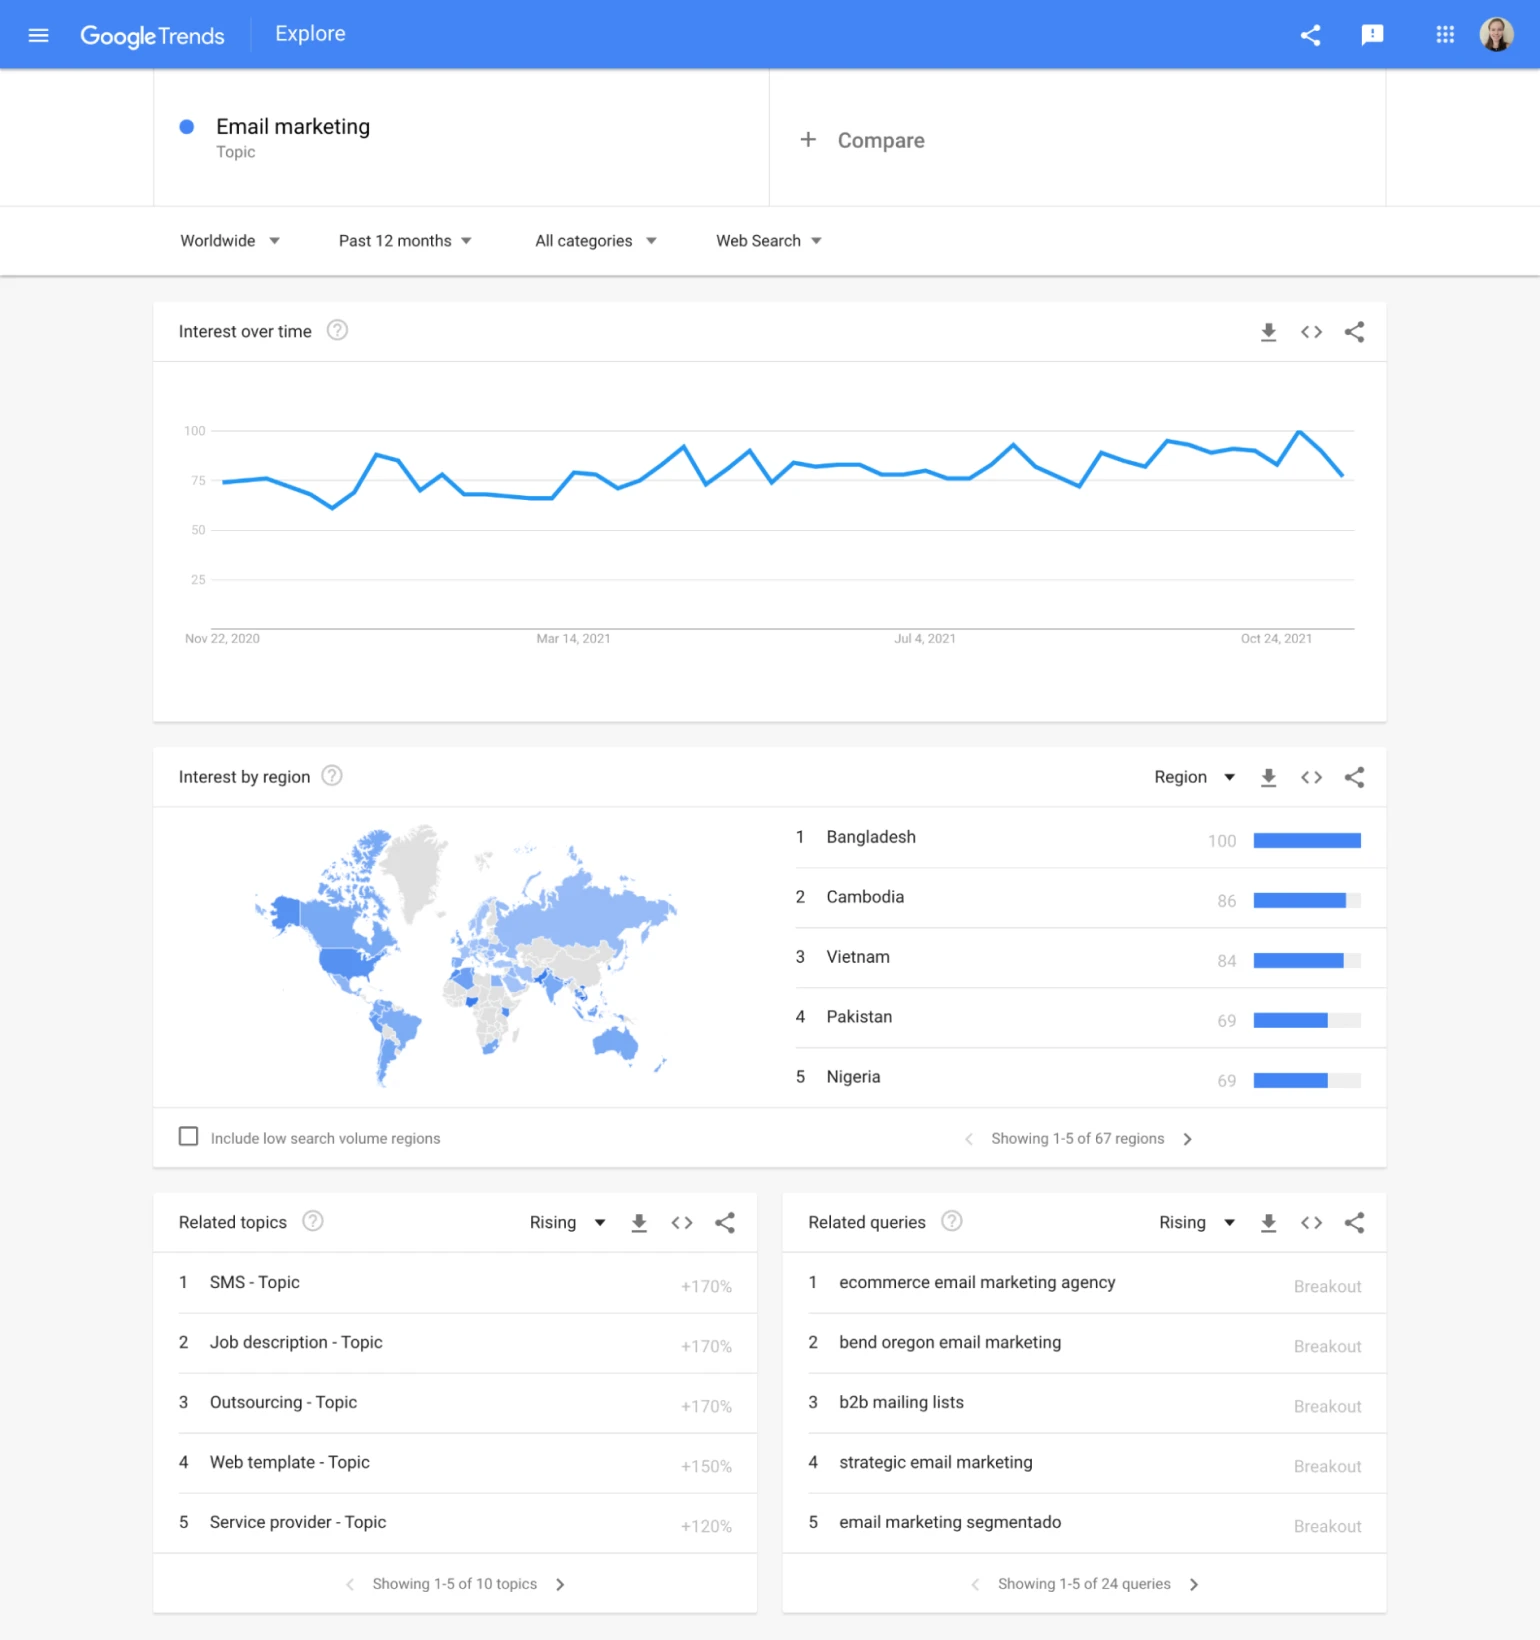Go to next page of regions
The width and height of the screenshot is (1540, 1640).
tap(1187, 1139)
